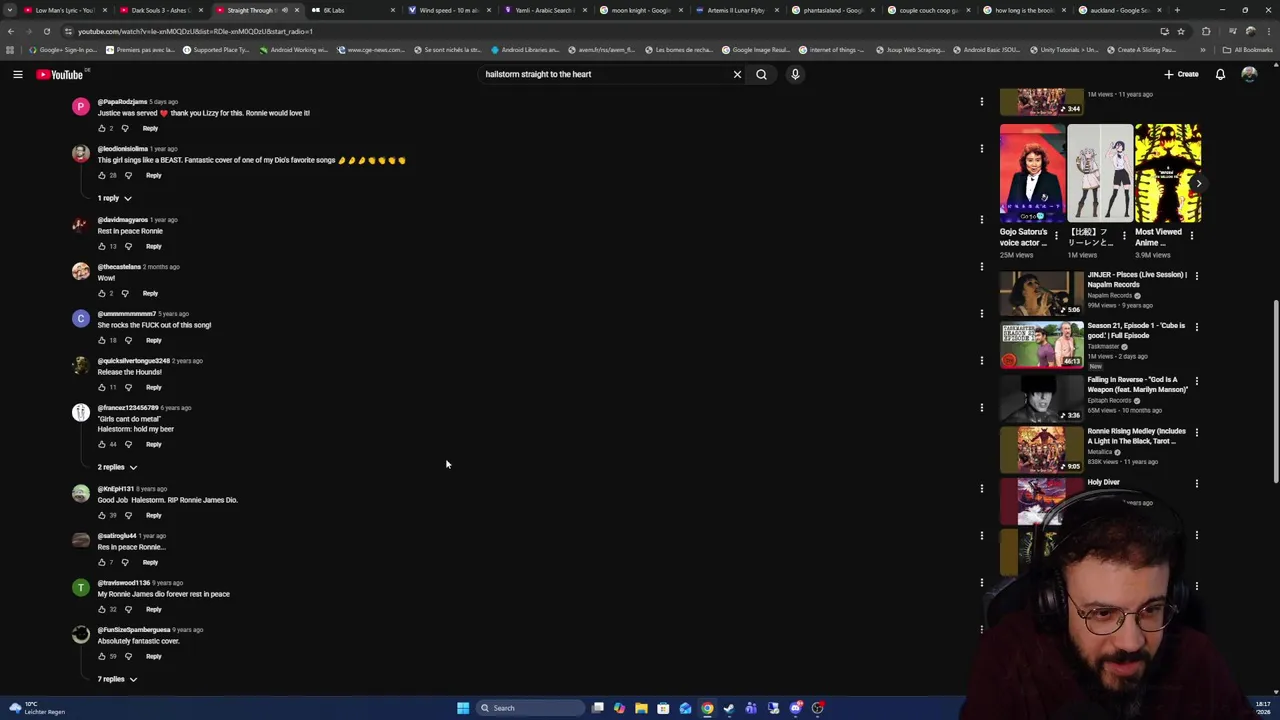This screenshot has height=720, width=1280.
Task: Open the @francez123456789 avatar
Action: coord(81,412)
